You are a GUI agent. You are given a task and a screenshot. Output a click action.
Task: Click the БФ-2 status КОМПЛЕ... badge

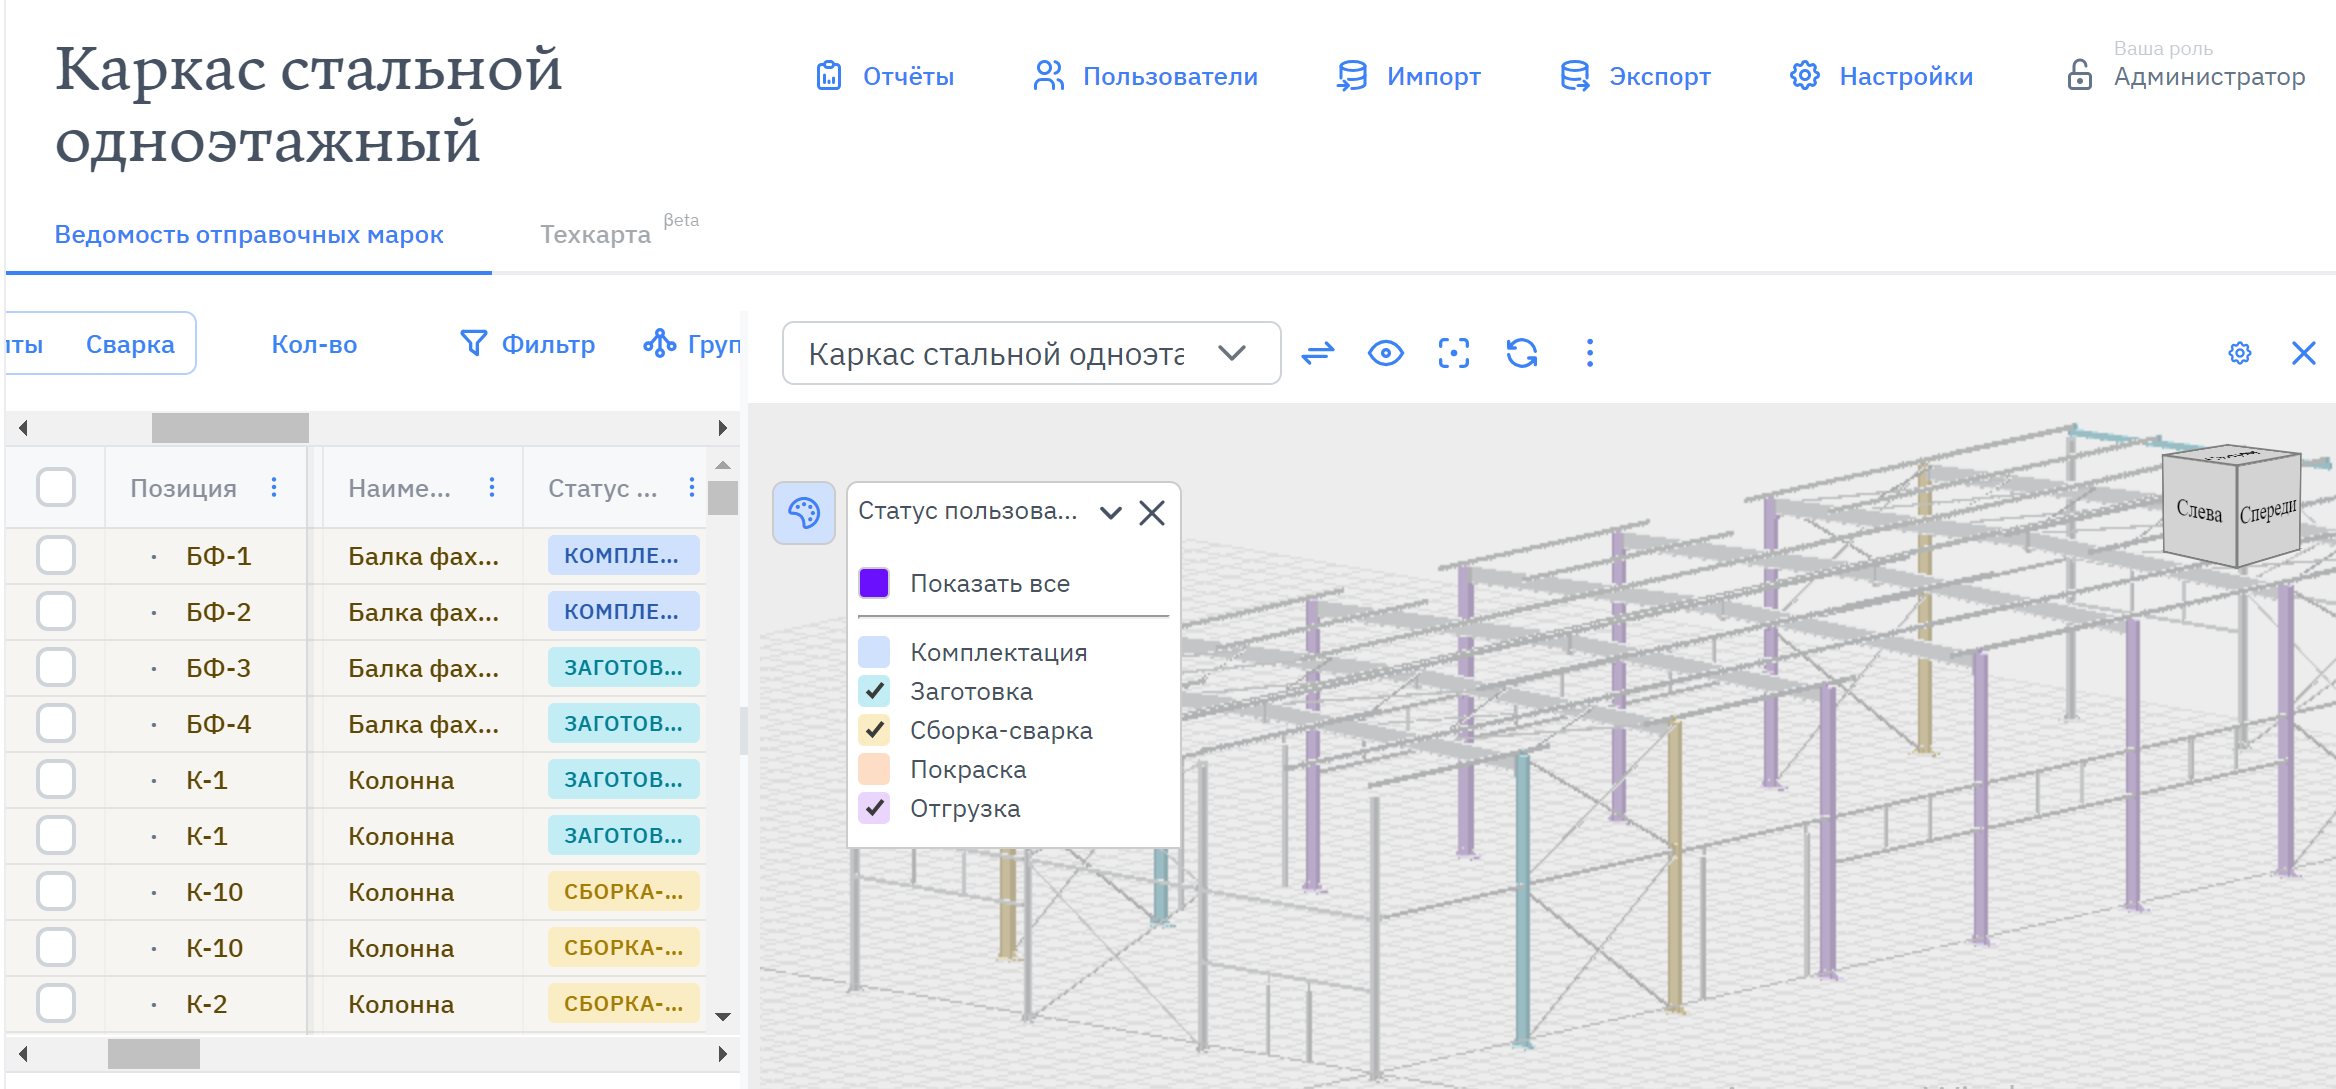[623, 611]
